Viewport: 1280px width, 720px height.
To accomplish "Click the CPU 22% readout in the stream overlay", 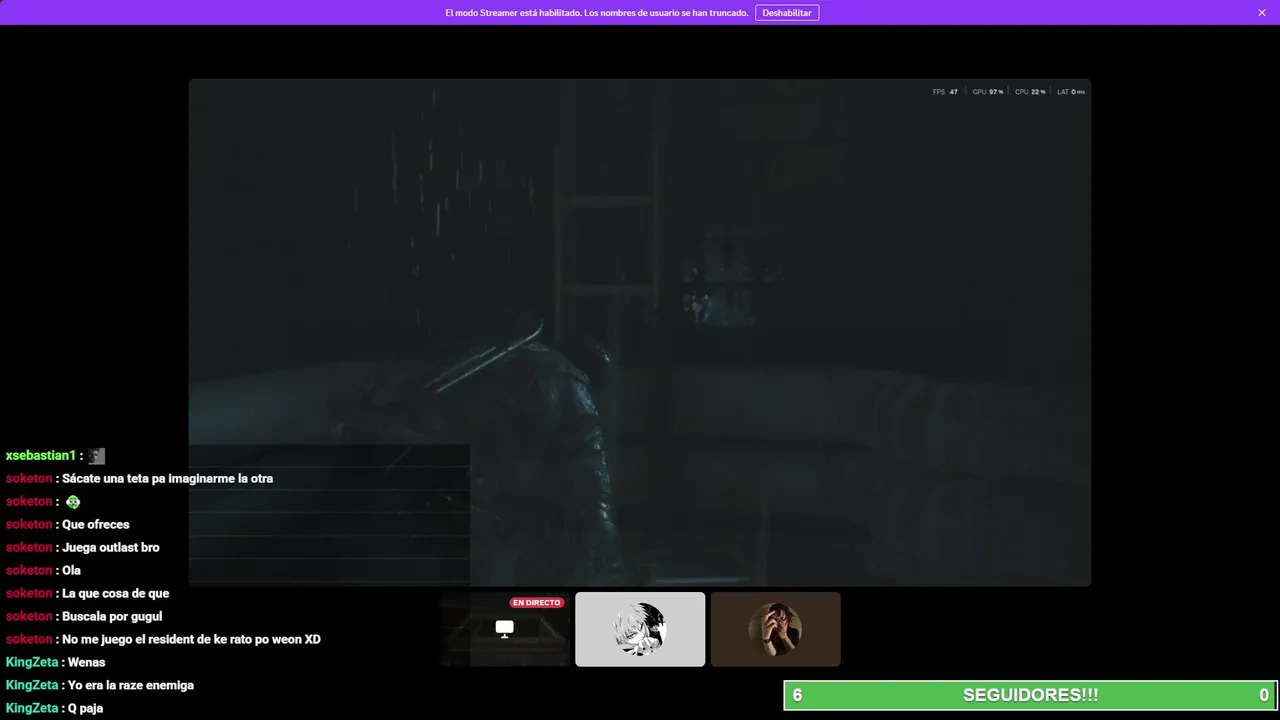I will click(x=1030, y=92).
